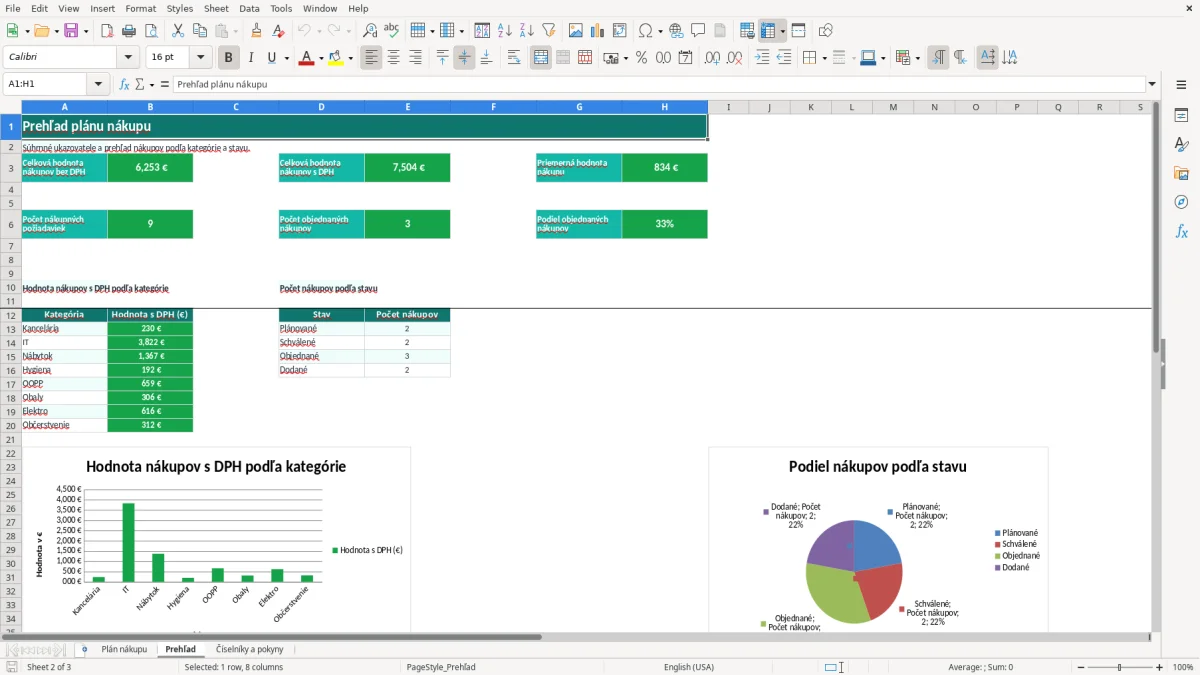
Task: Open sidebar Navigator compass icon
Action: pyautogui.click(x=1181, y=202)
